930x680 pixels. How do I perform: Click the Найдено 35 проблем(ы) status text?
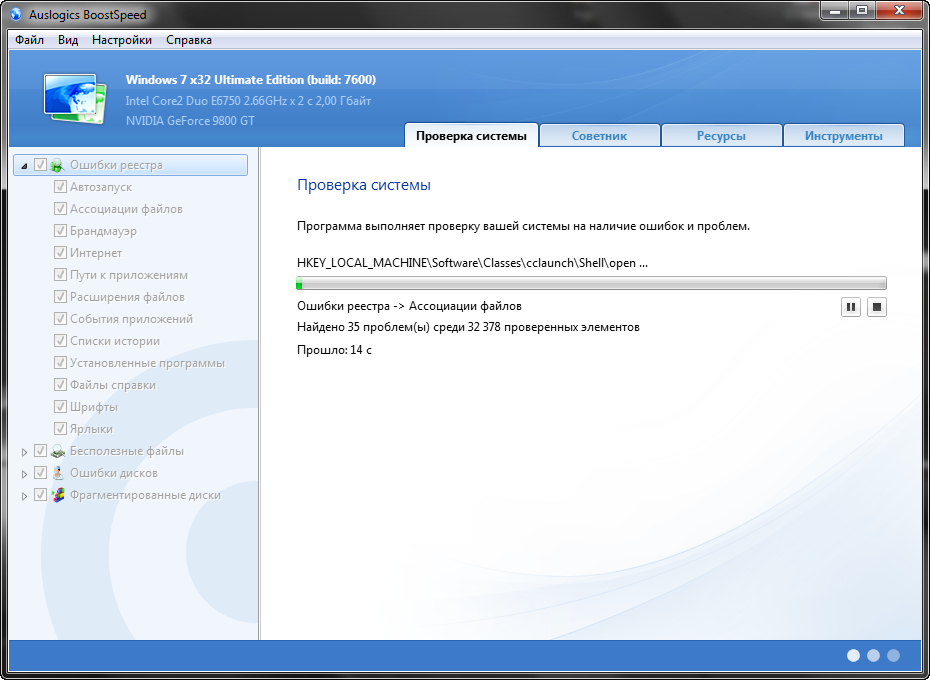[x=468, y=327]
